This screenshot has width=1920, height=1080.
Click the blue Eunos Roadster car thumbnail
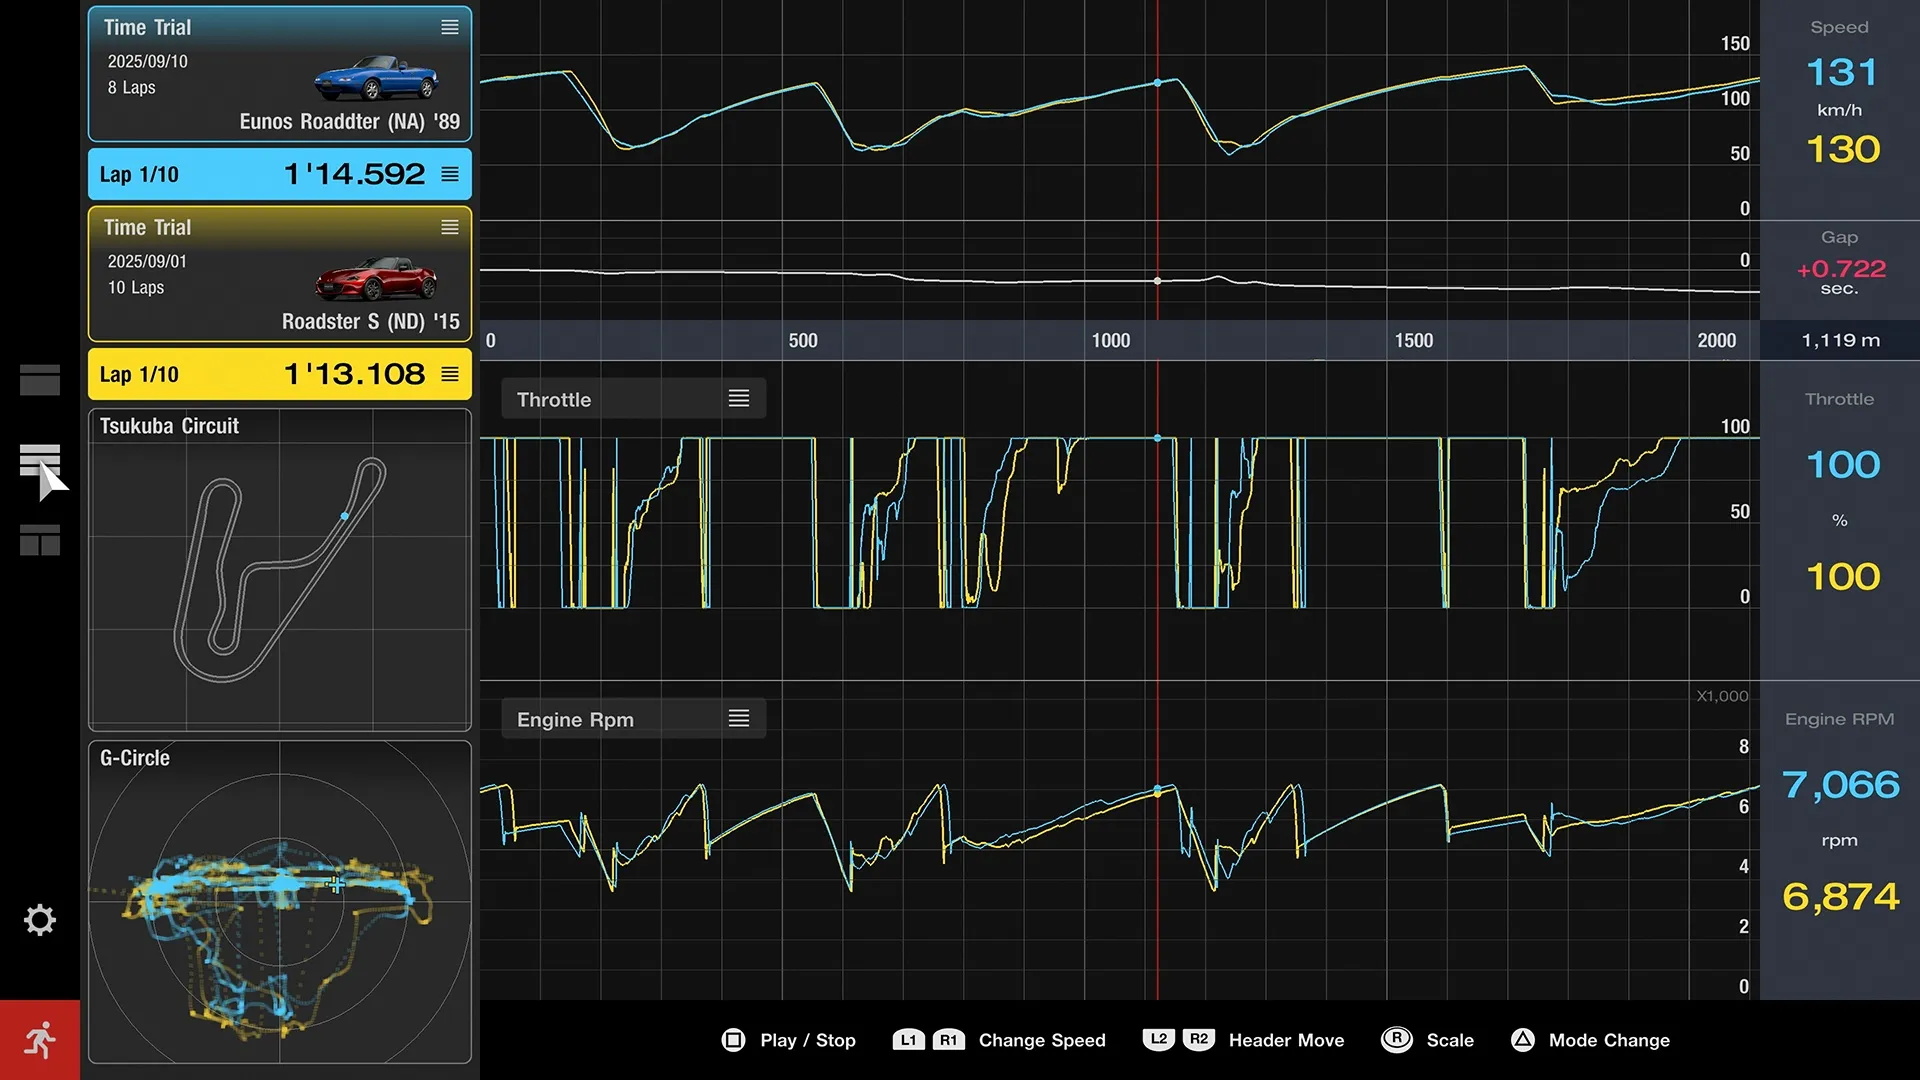click(x=376, y=78)
